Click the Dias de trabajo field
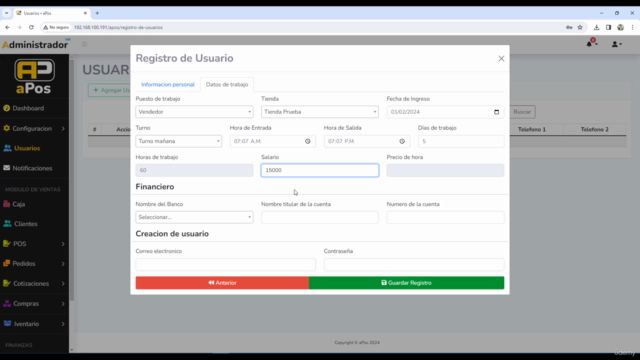Screen dimensions: 640x360 (461, 141)
